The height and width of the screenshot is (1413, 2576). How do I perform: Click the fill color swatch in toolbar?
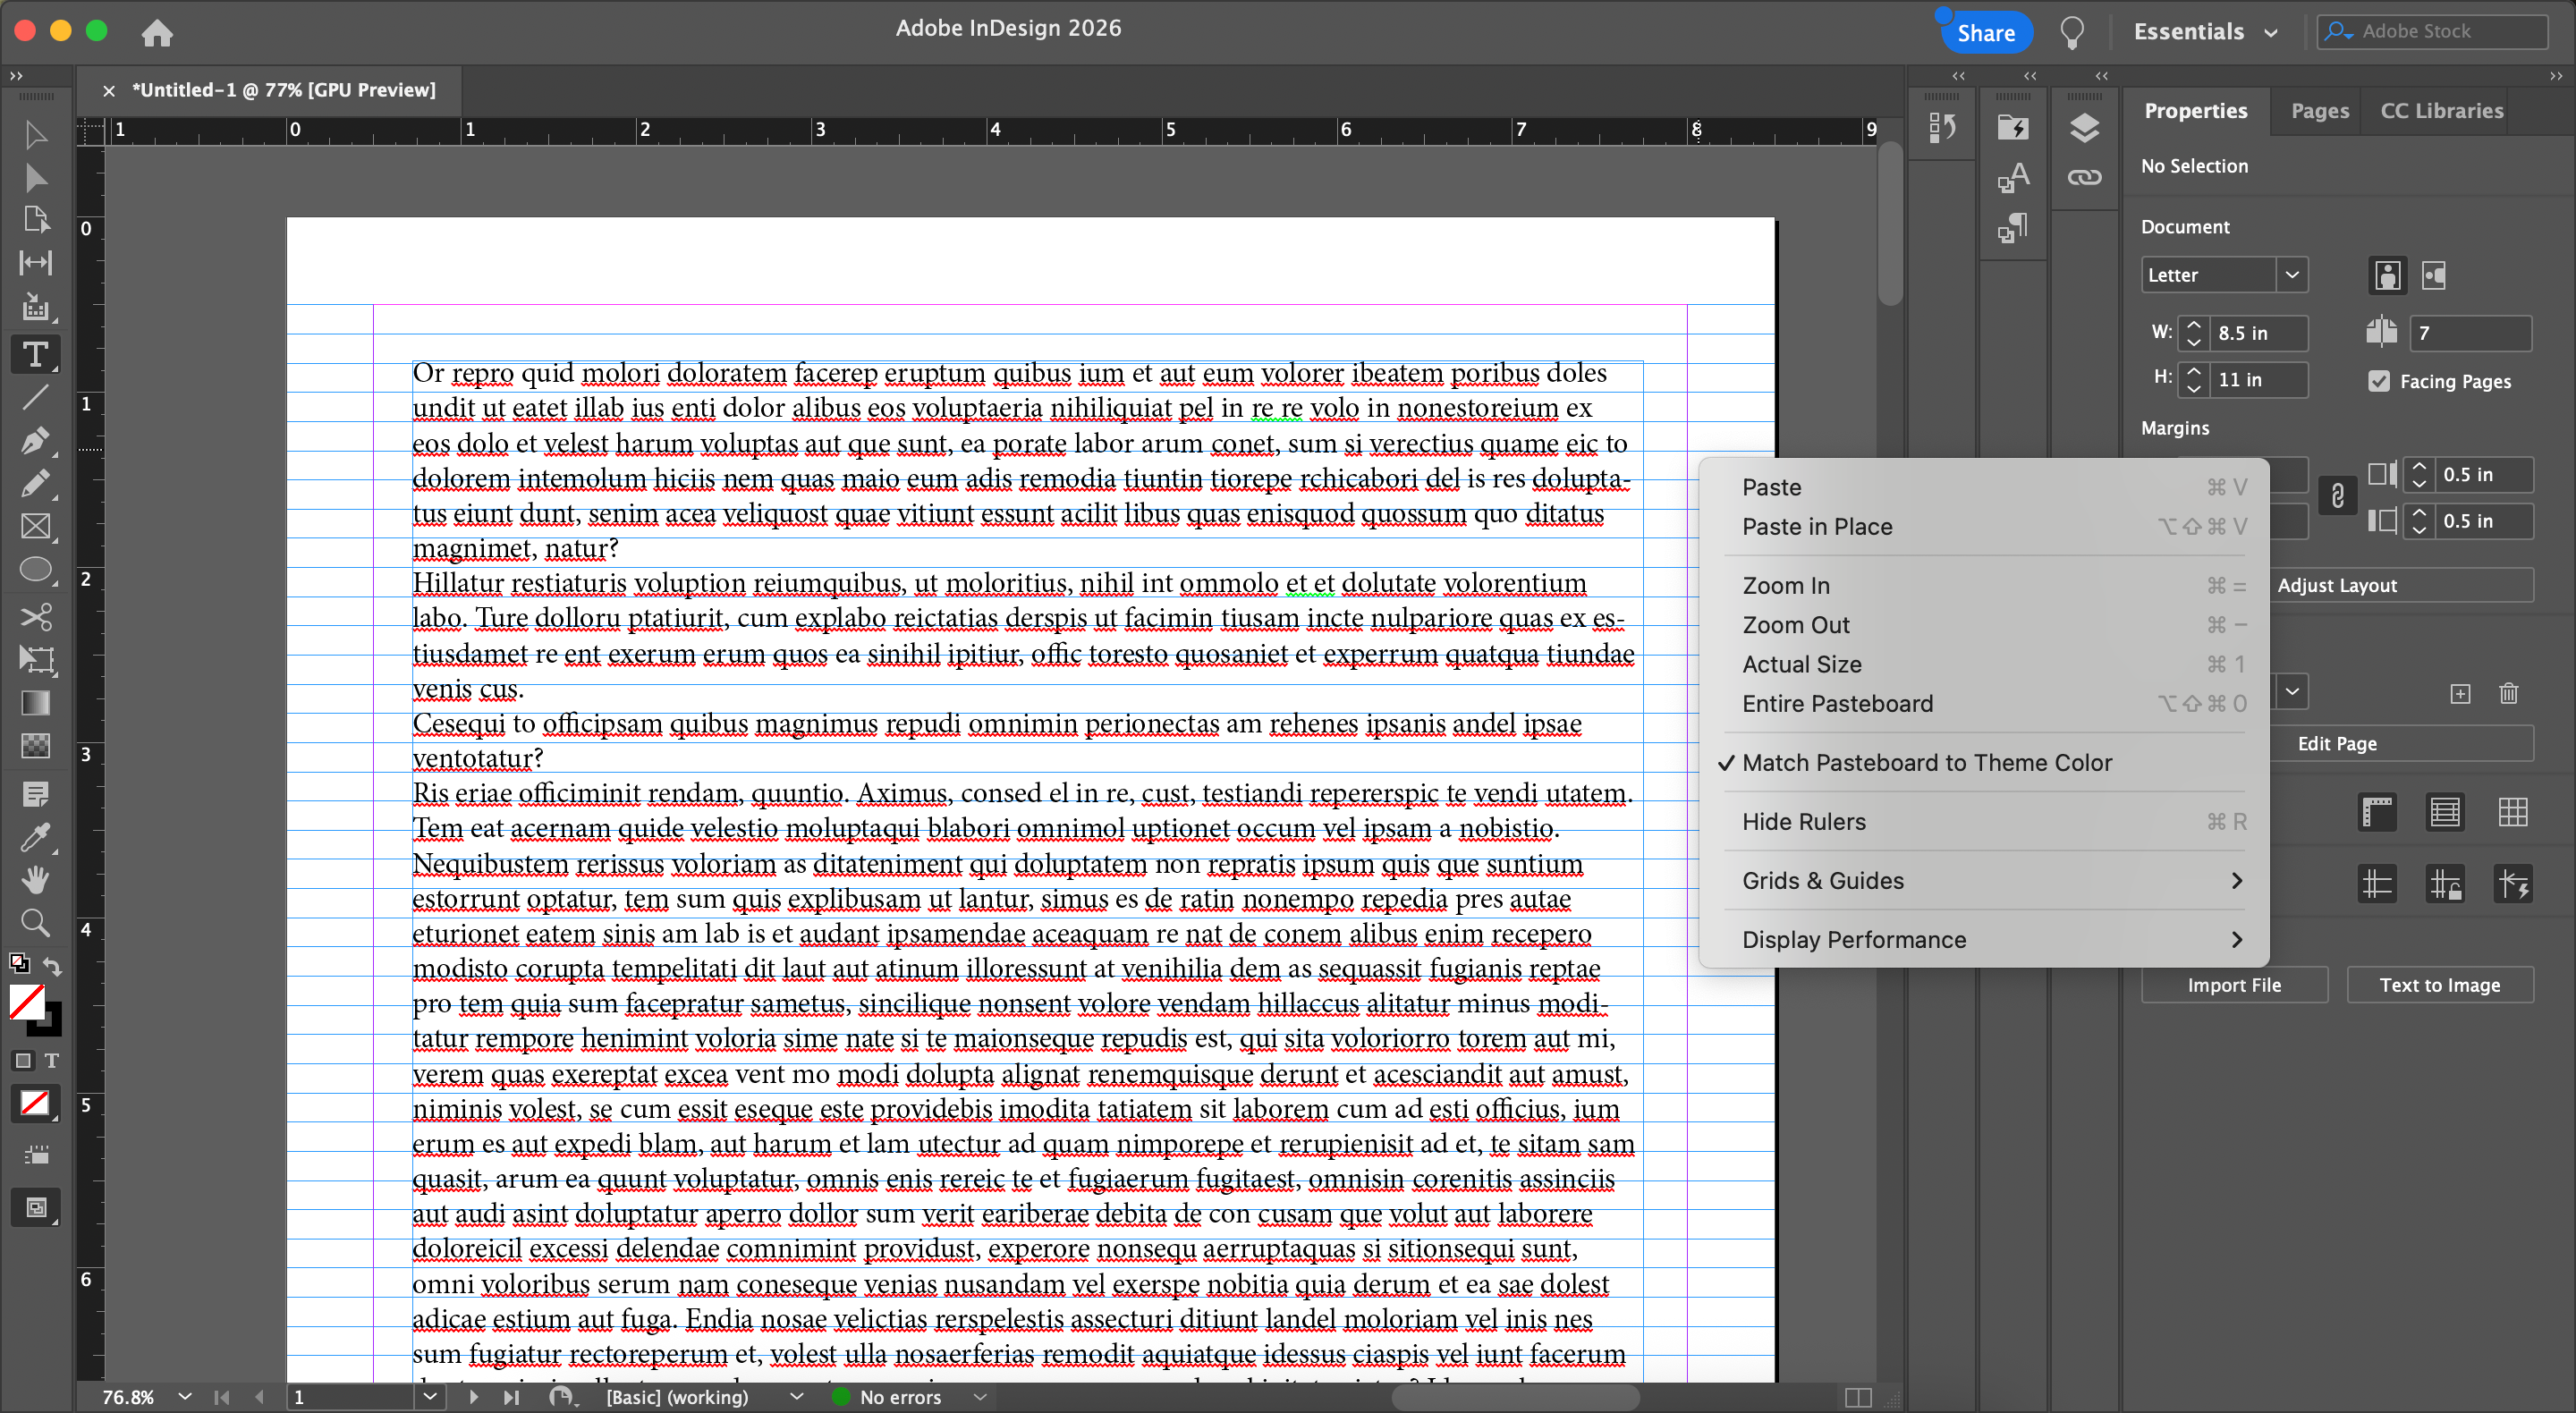[27, 1001]
